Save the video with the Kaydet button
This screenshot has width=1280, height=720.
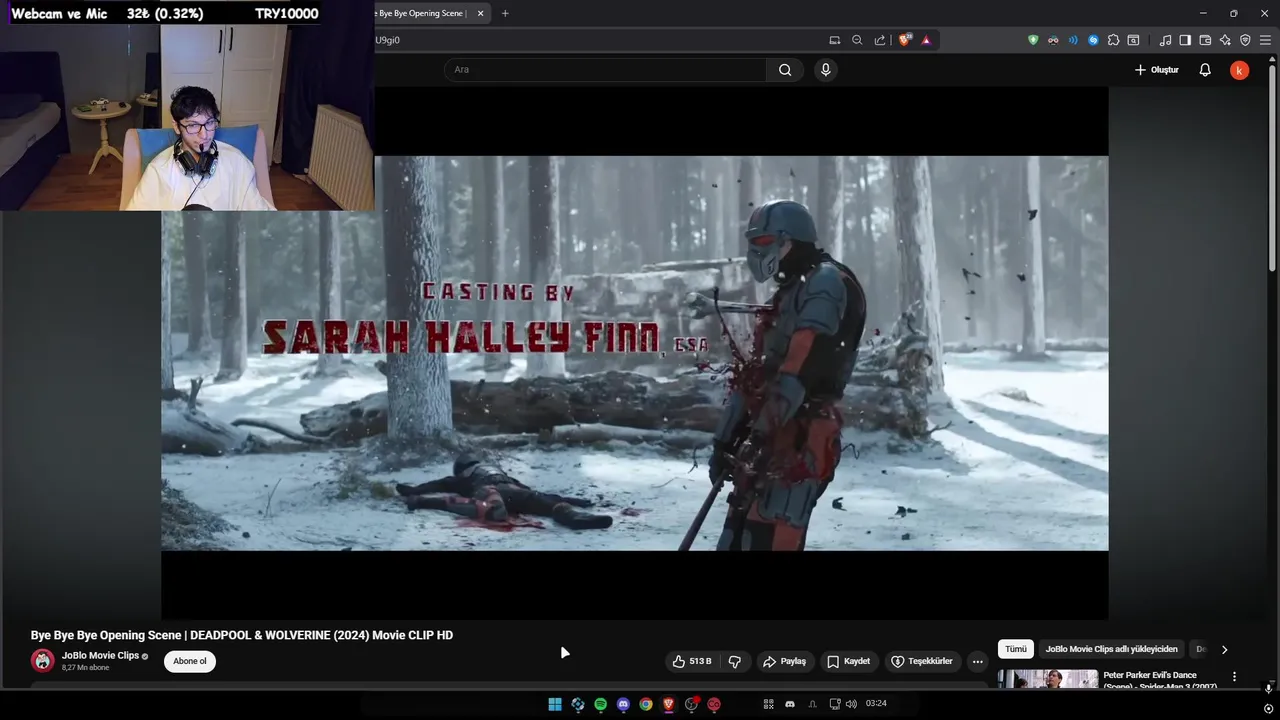pos(848,661)
